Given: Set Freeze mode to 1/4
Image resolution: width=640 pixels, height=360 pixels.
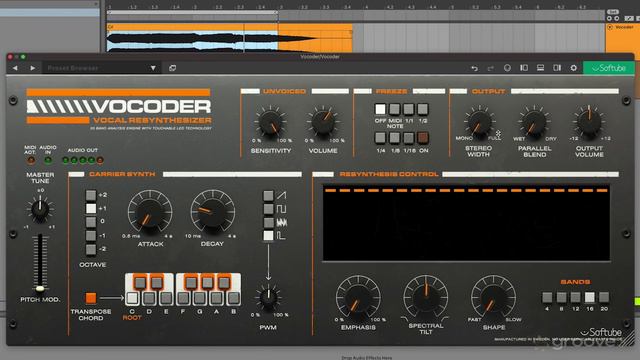Looking at the screenshot, I should [380, 138].
